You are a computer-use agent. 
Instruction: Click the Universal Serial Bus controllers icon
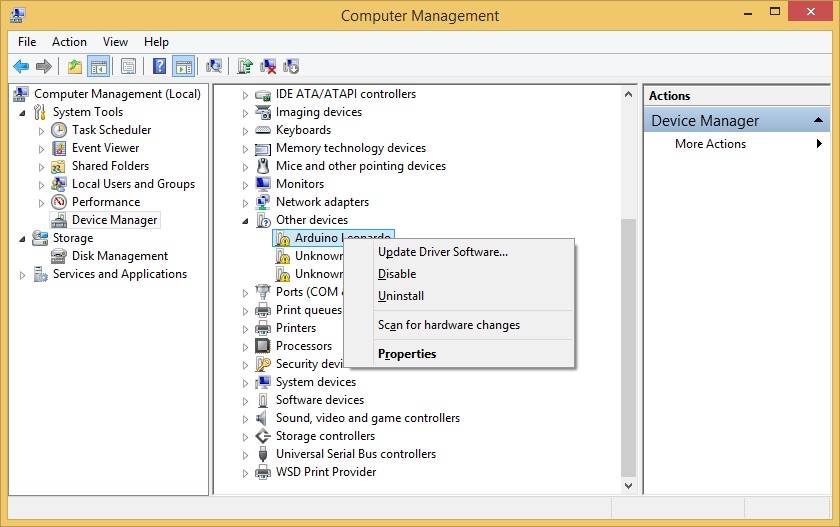tap(263, 454)
